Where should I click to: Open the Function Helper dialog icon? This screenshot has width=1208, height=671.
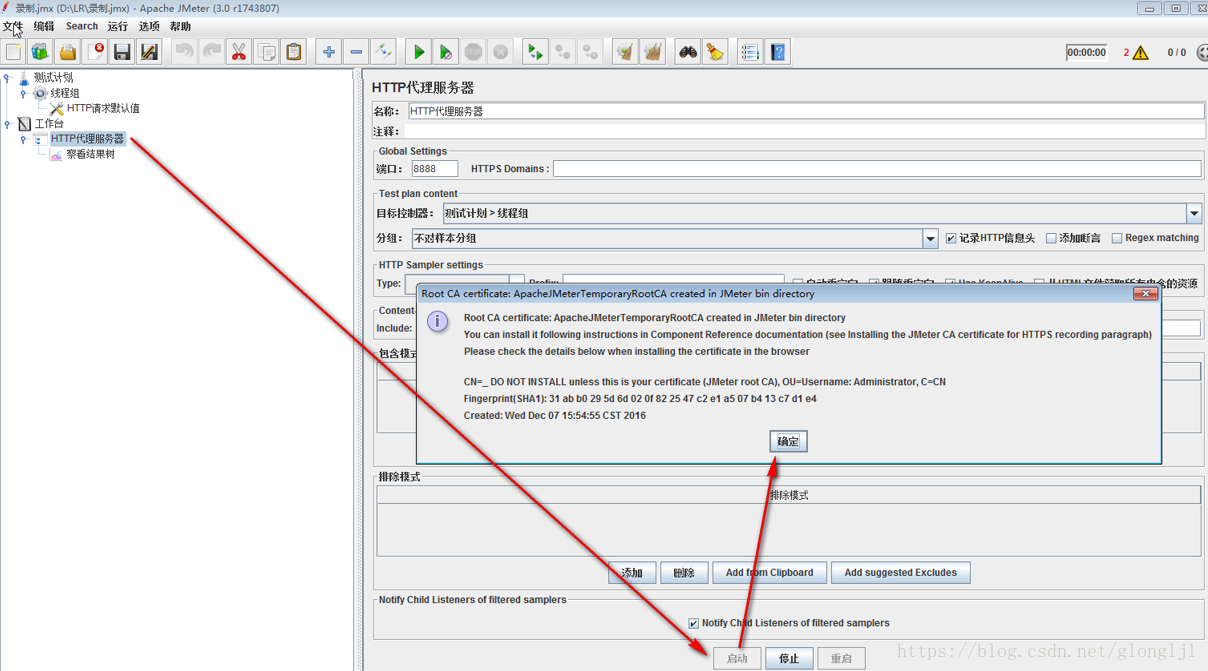point(750,52)
